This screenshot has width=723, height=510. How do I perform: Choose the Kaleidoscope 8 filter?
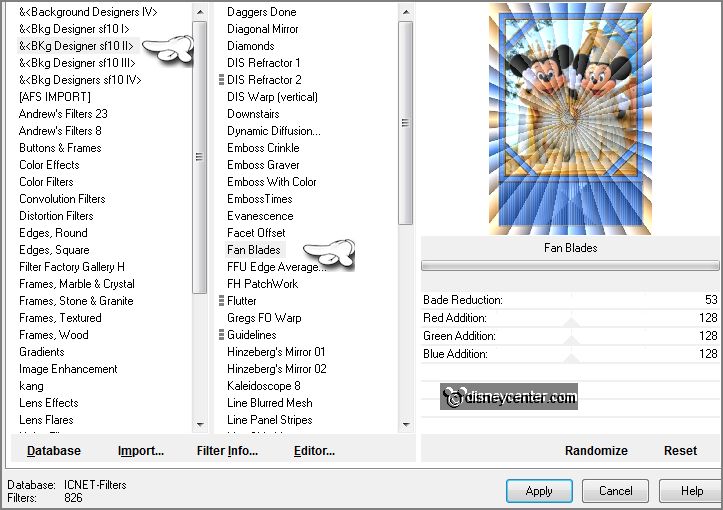tap(264, 386)
